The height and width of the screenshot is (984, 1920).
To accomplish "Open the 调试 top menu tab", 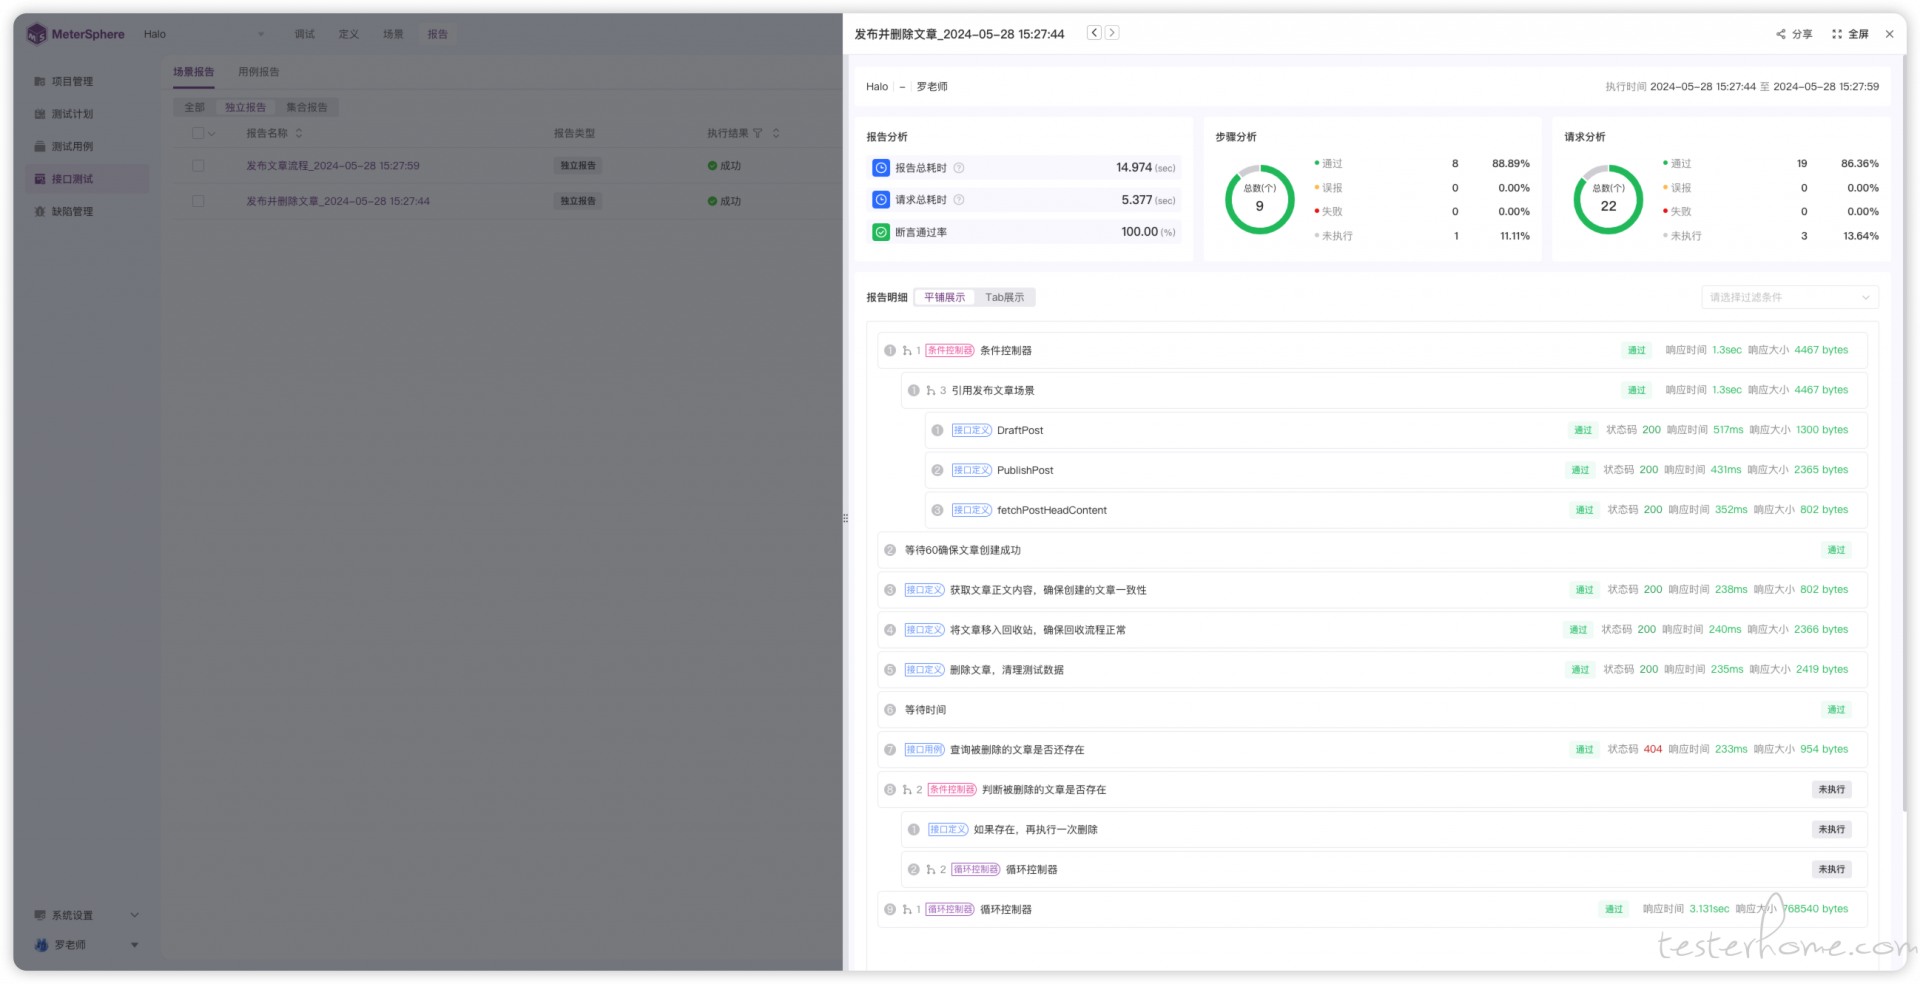I will [305, 34].
